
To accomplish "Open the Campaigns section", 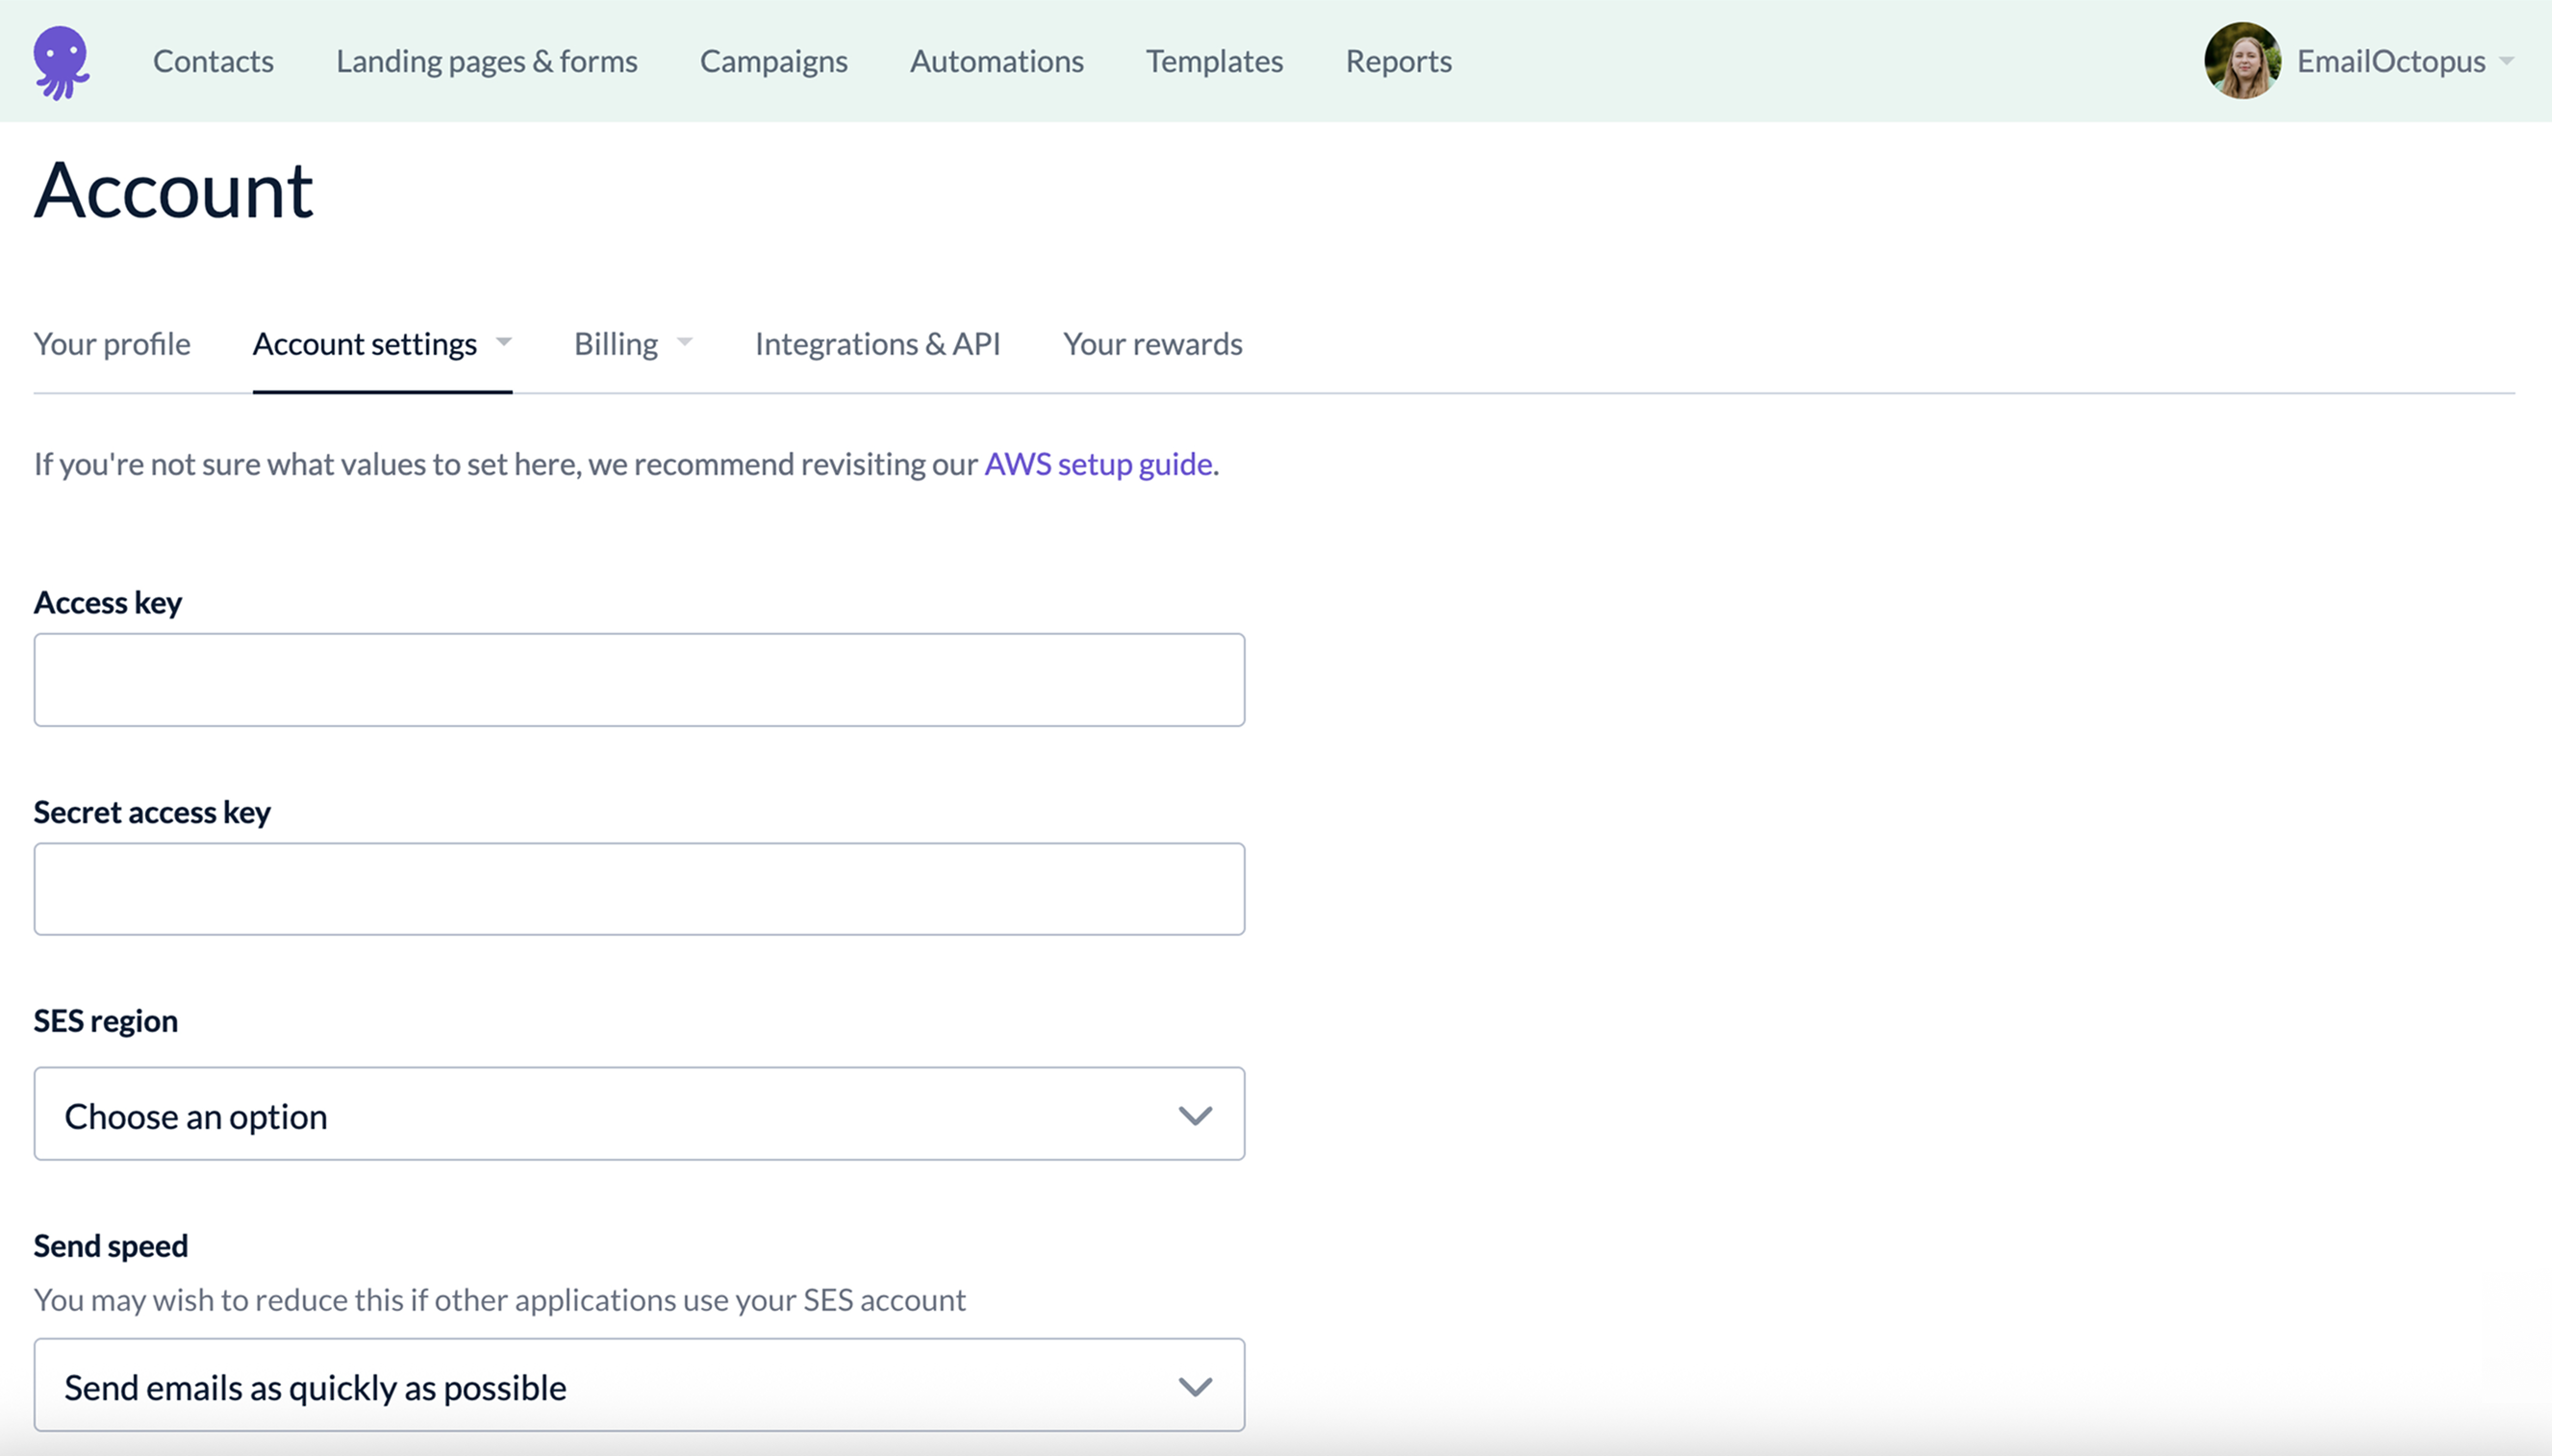I will click(x=773, y=61).
